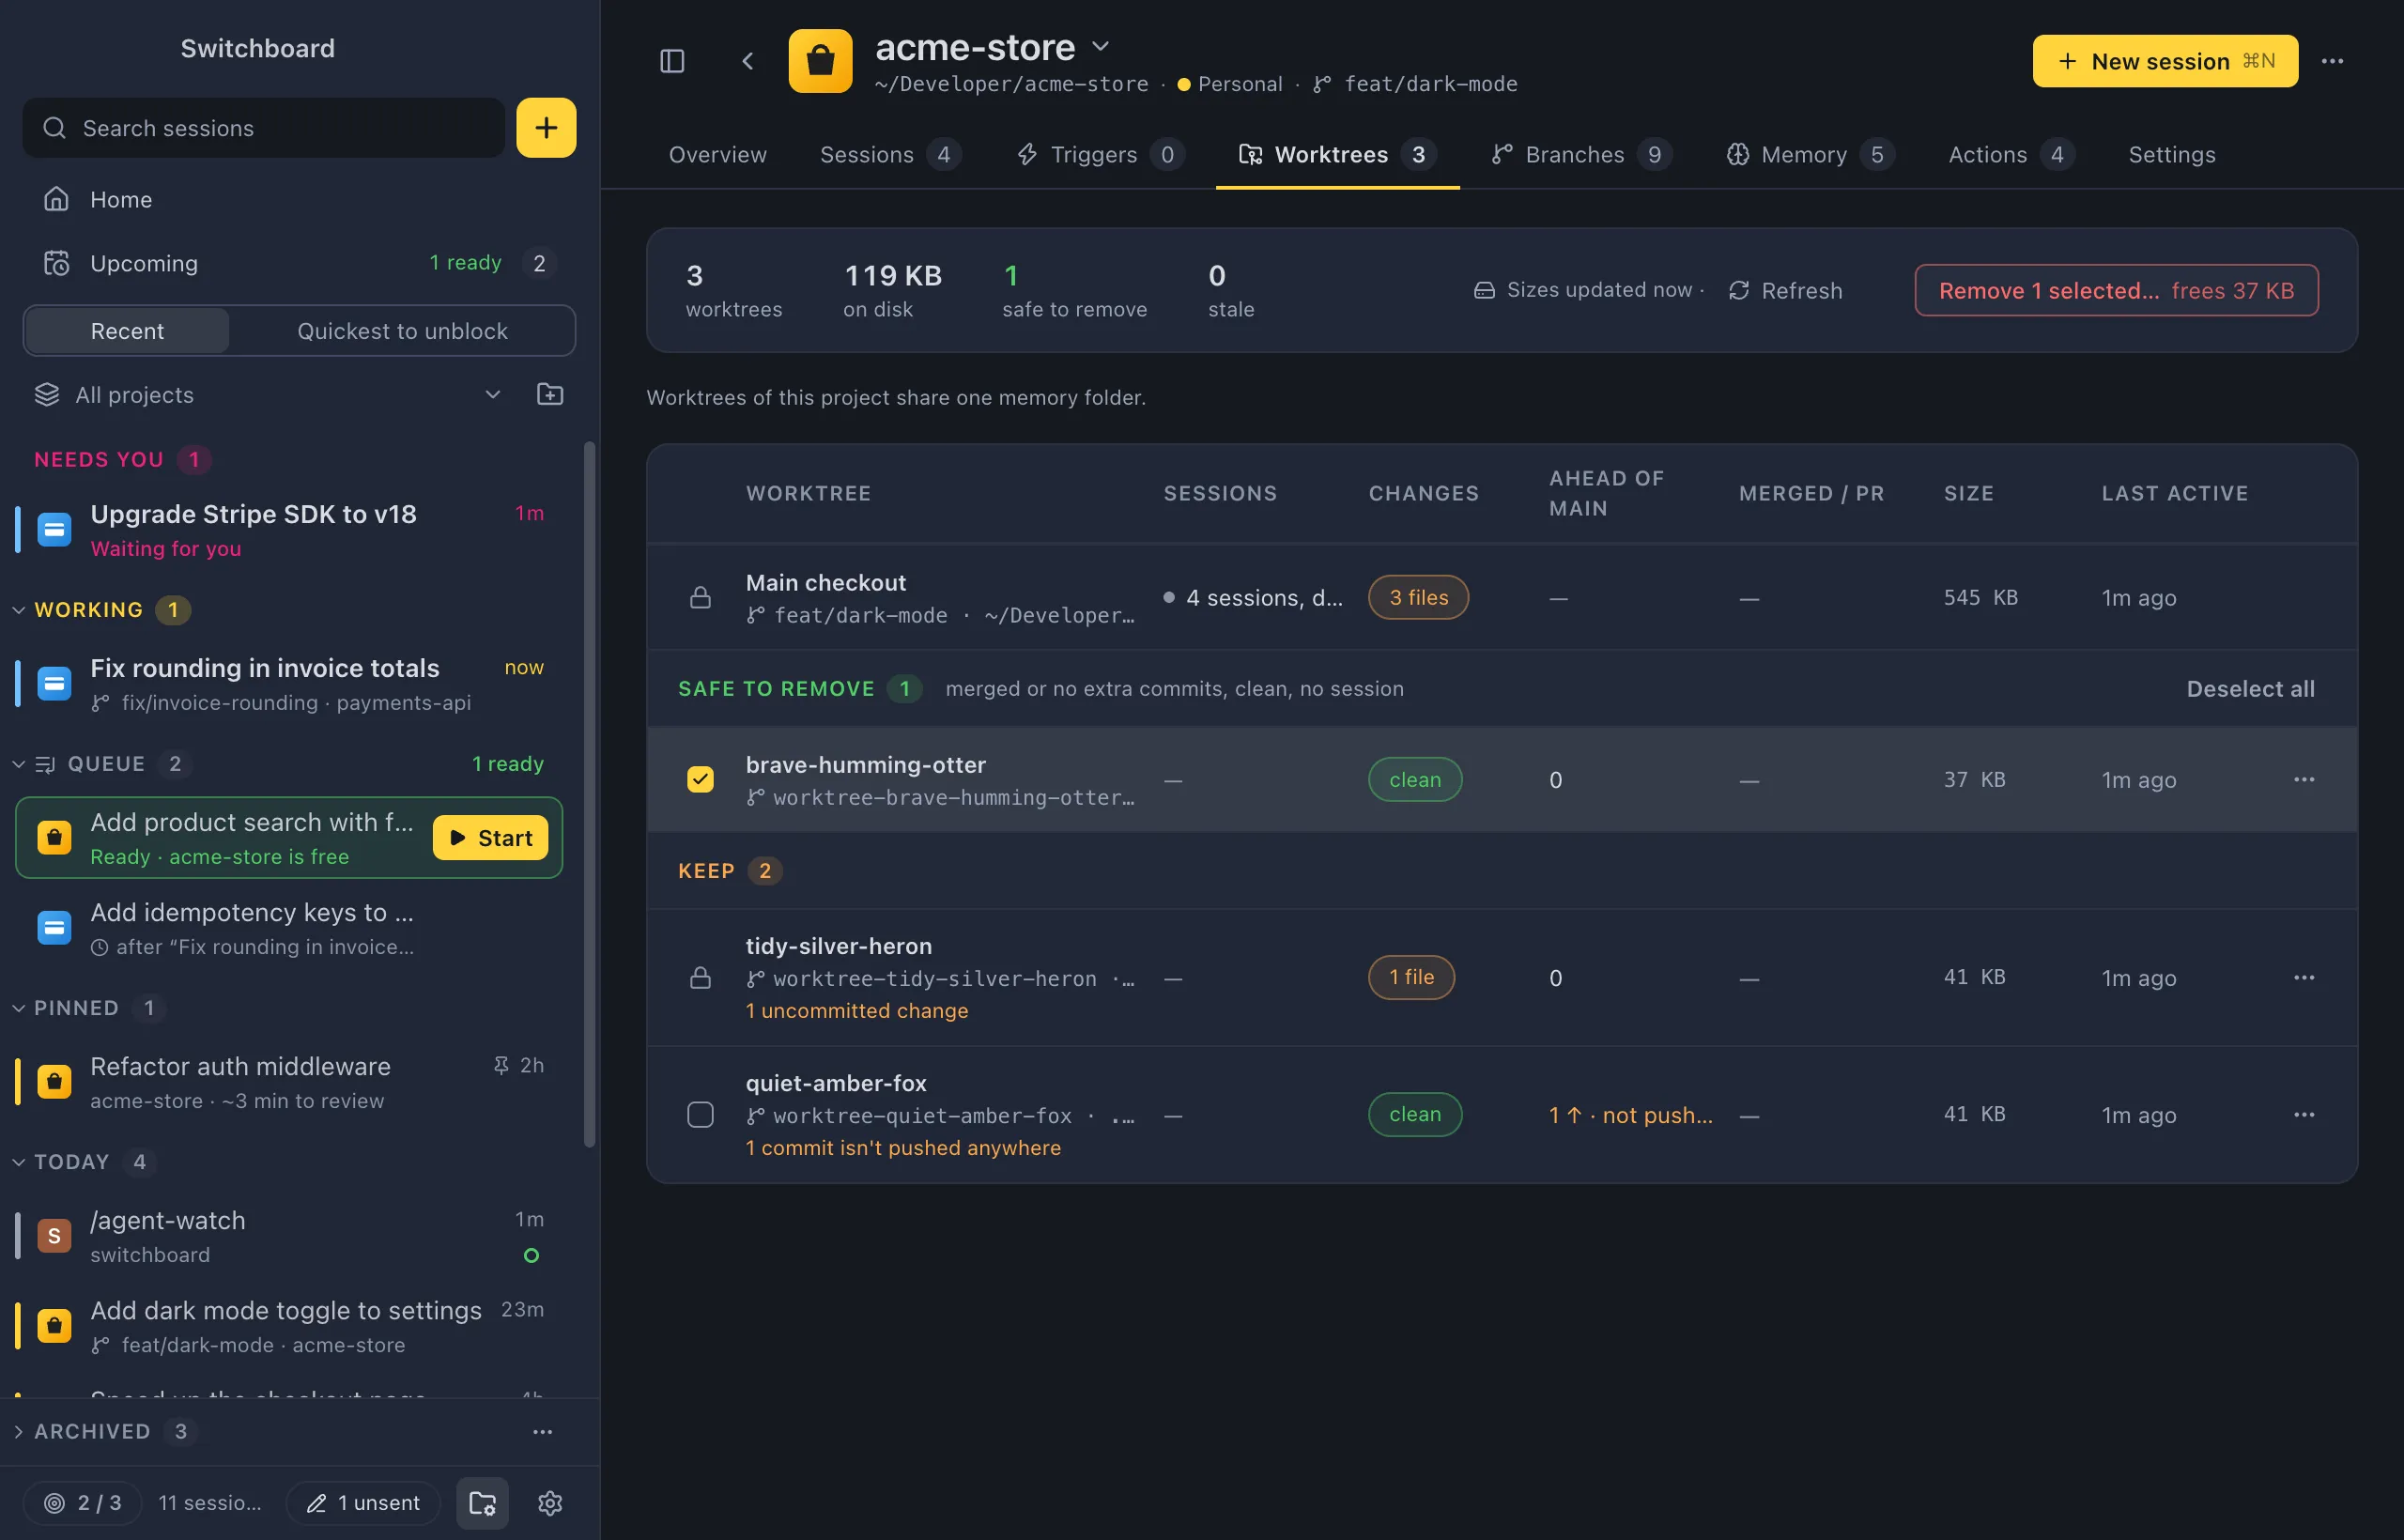The image size is (2404, 1540).
Task: Click the Home house icon
Action: [x=56, y=199]
